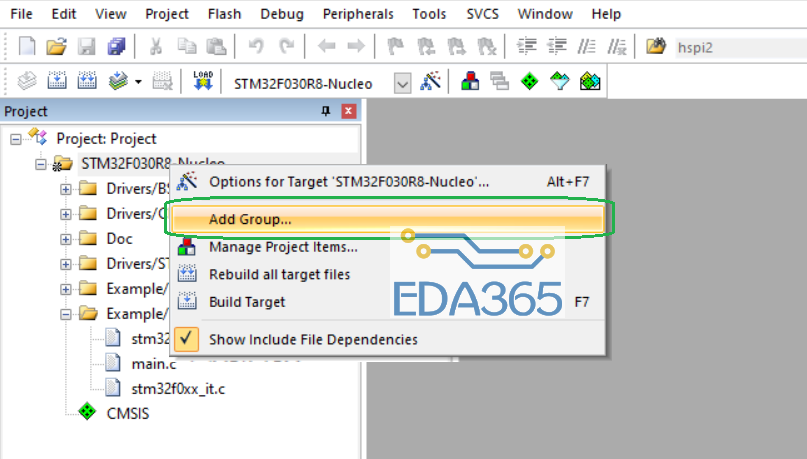Click the Copy icon in toolbar
Viewport: 807px width, 459px height.
tap(186, 47)
